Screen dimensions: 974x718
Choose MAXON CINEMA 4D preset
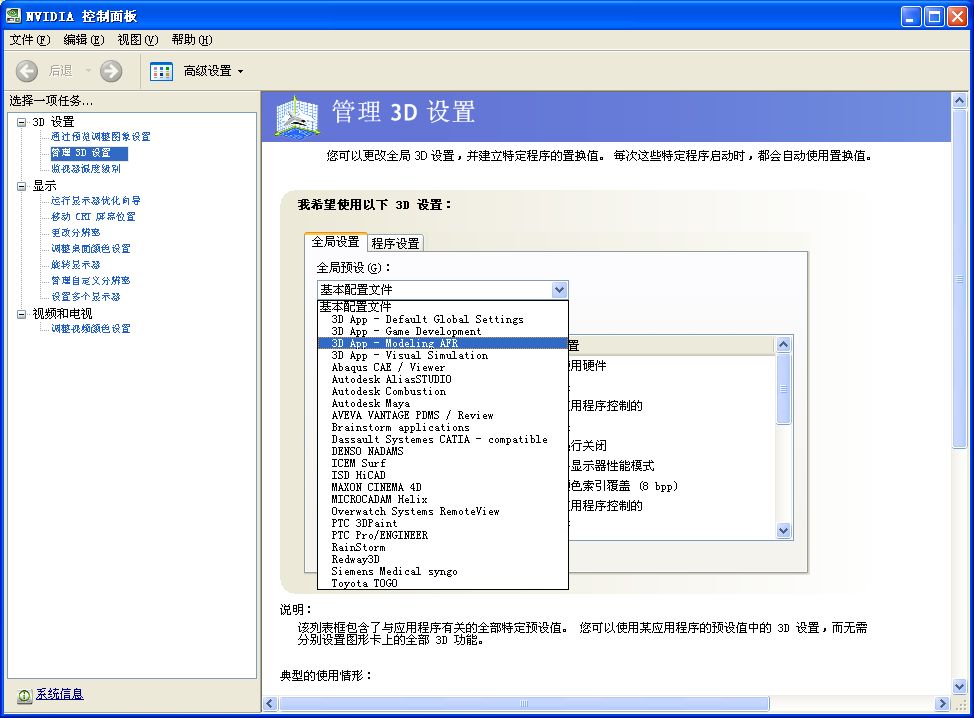coord(443,487)
